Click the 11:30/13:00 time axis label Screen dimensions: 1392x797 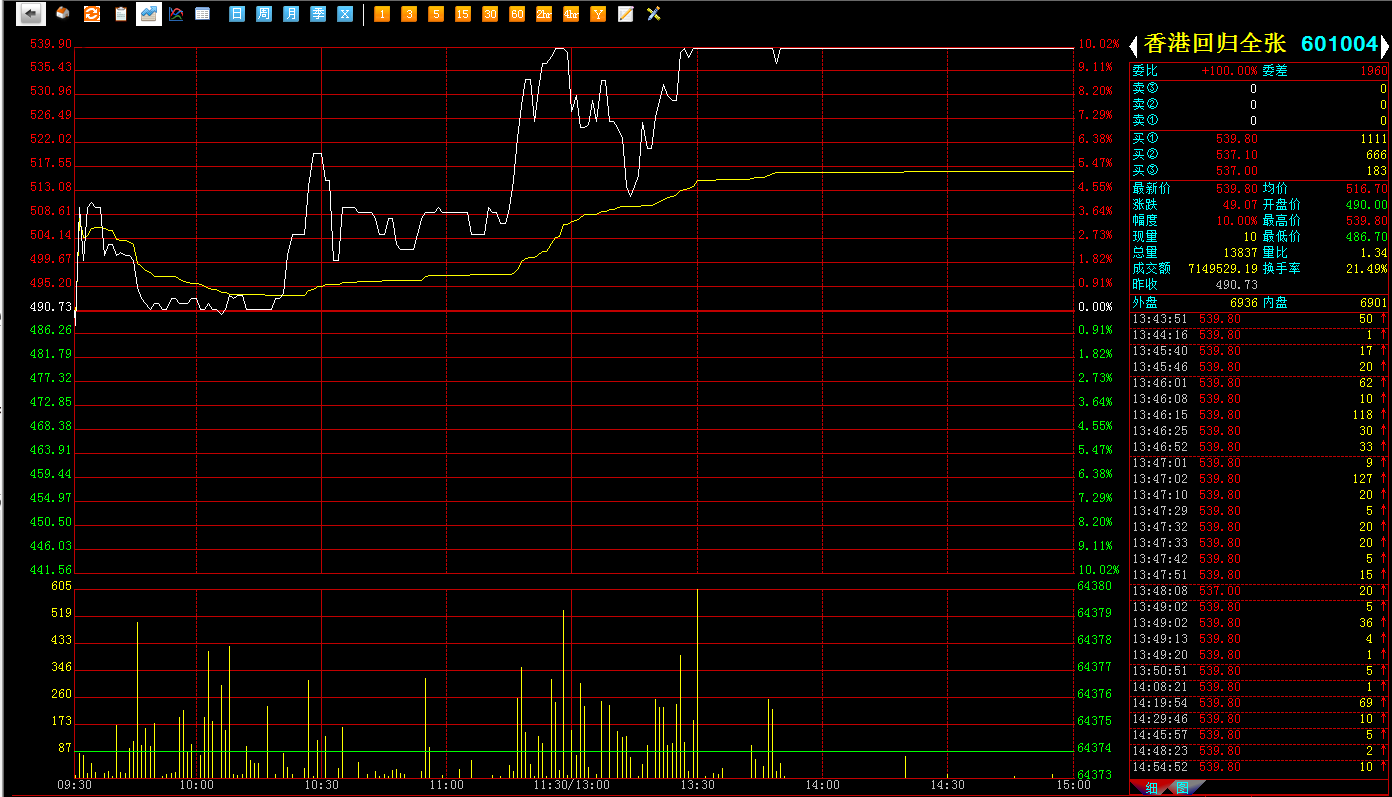[571, 786]
